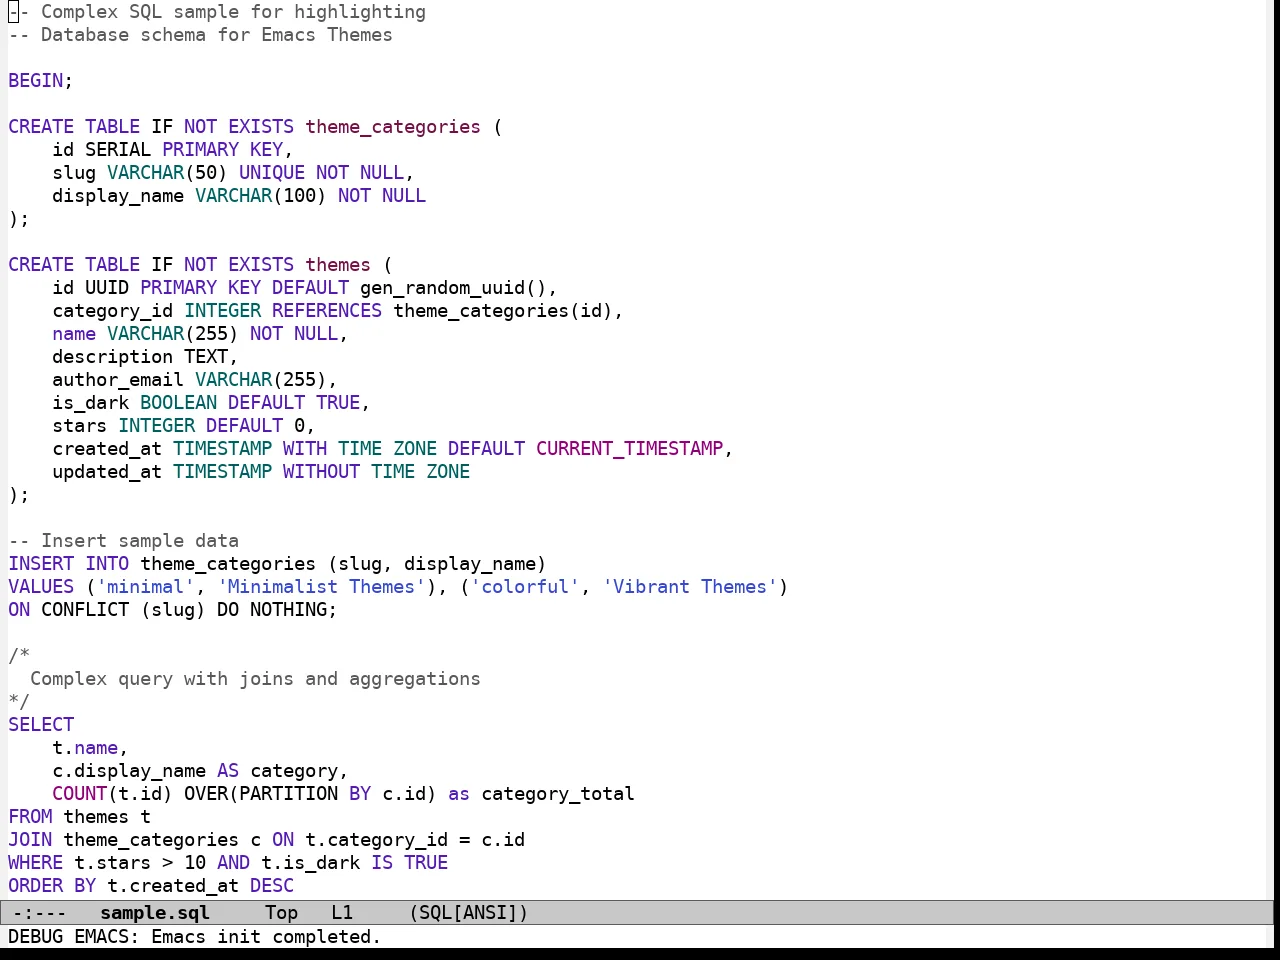This screenshot has height=960, width=1280.
Task: Click on gen_random_uuid() function call
Action: pyautogui.click(x=453, y=288)
